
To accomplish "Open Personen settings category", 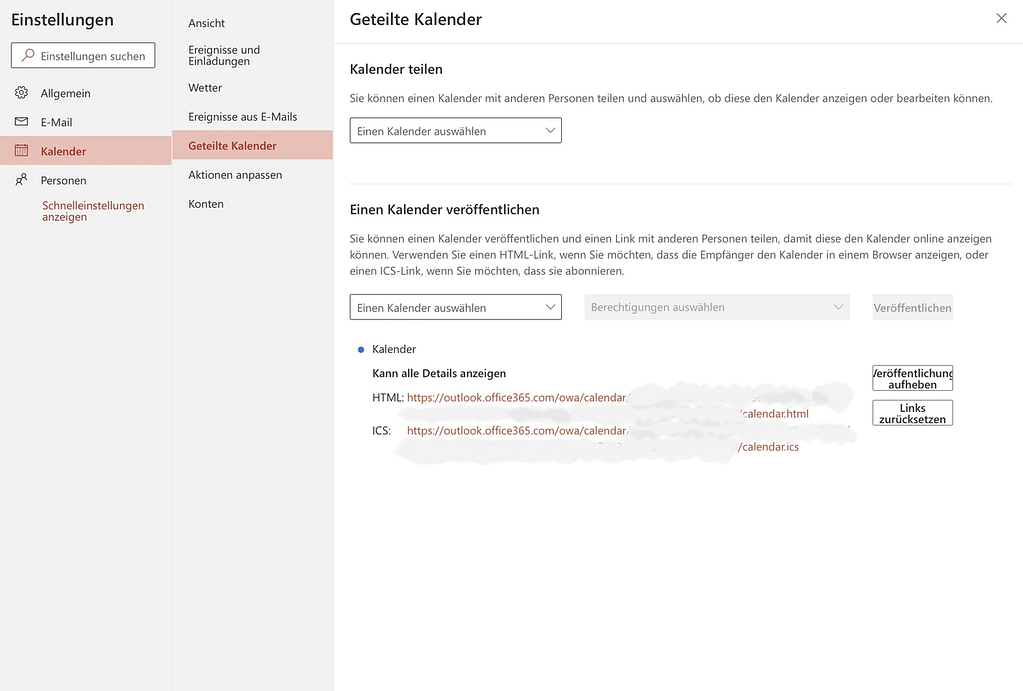I will click(85, 180).
